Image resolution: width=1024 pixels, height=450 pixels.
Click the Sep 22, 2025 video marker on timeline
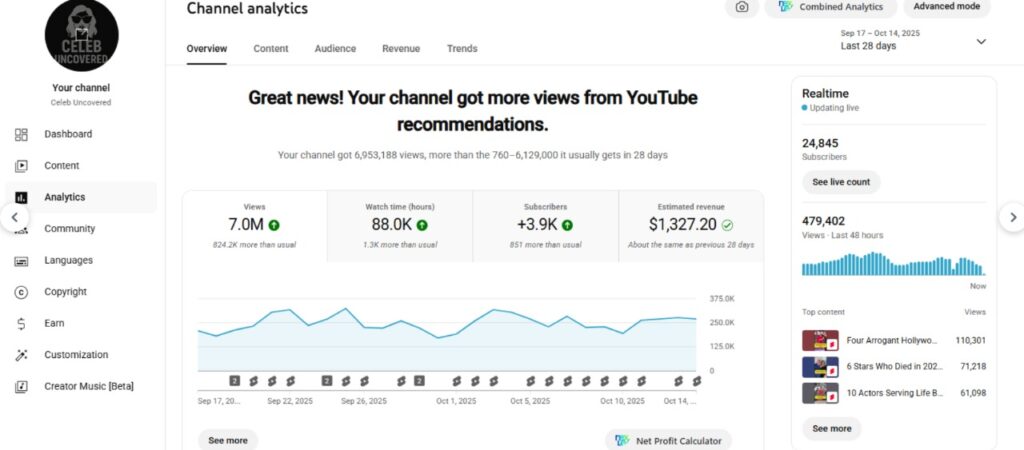click(291, 381)
